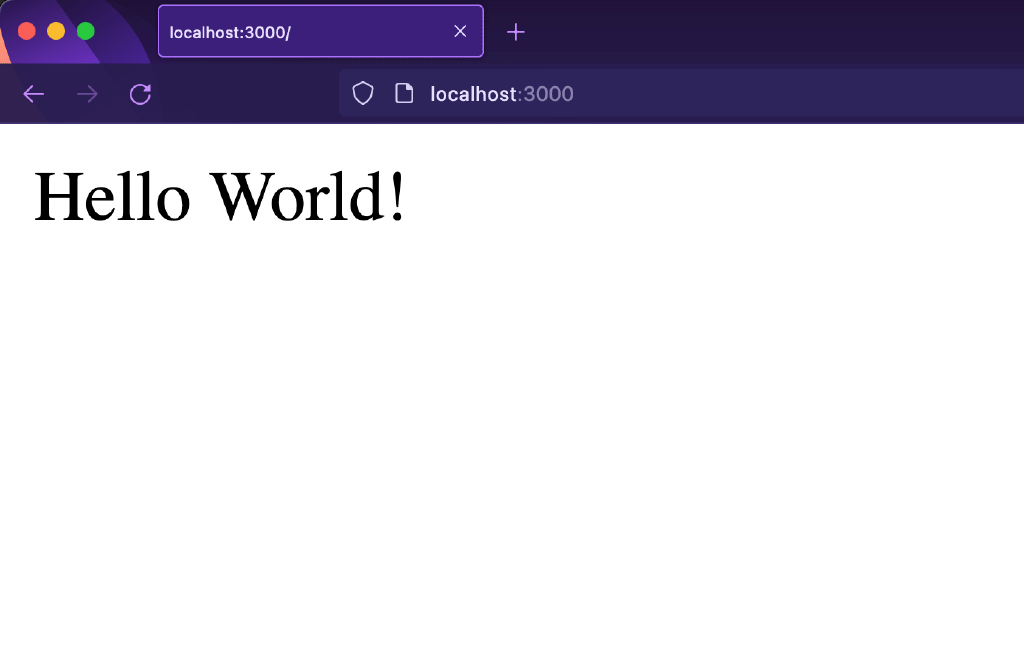Select the localhost:3000/ tab
Viewport: 1024px width, 667px height.
(x=300, y=32)
